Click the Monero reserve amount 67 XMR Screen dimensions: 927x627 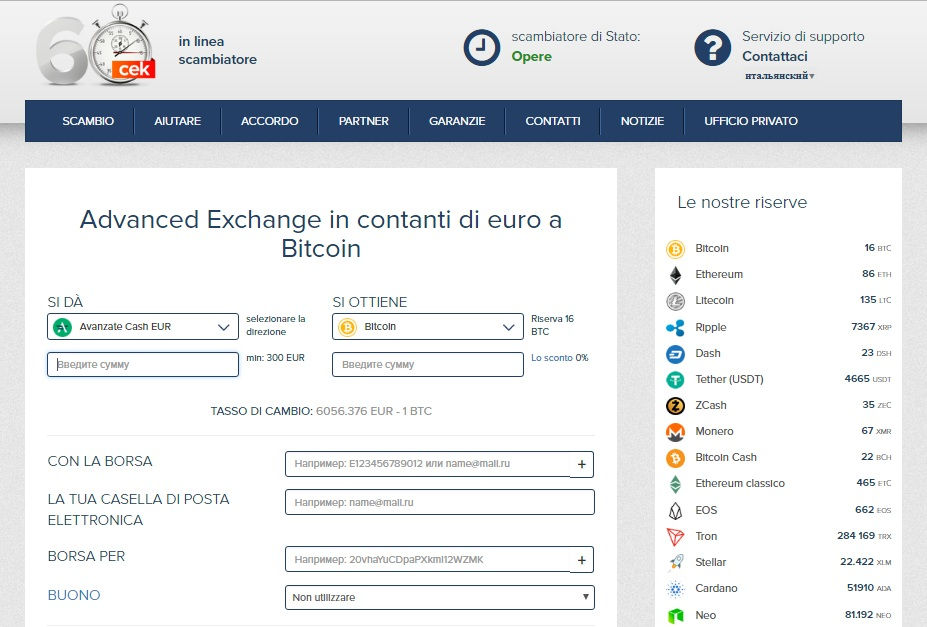point(876,431)
